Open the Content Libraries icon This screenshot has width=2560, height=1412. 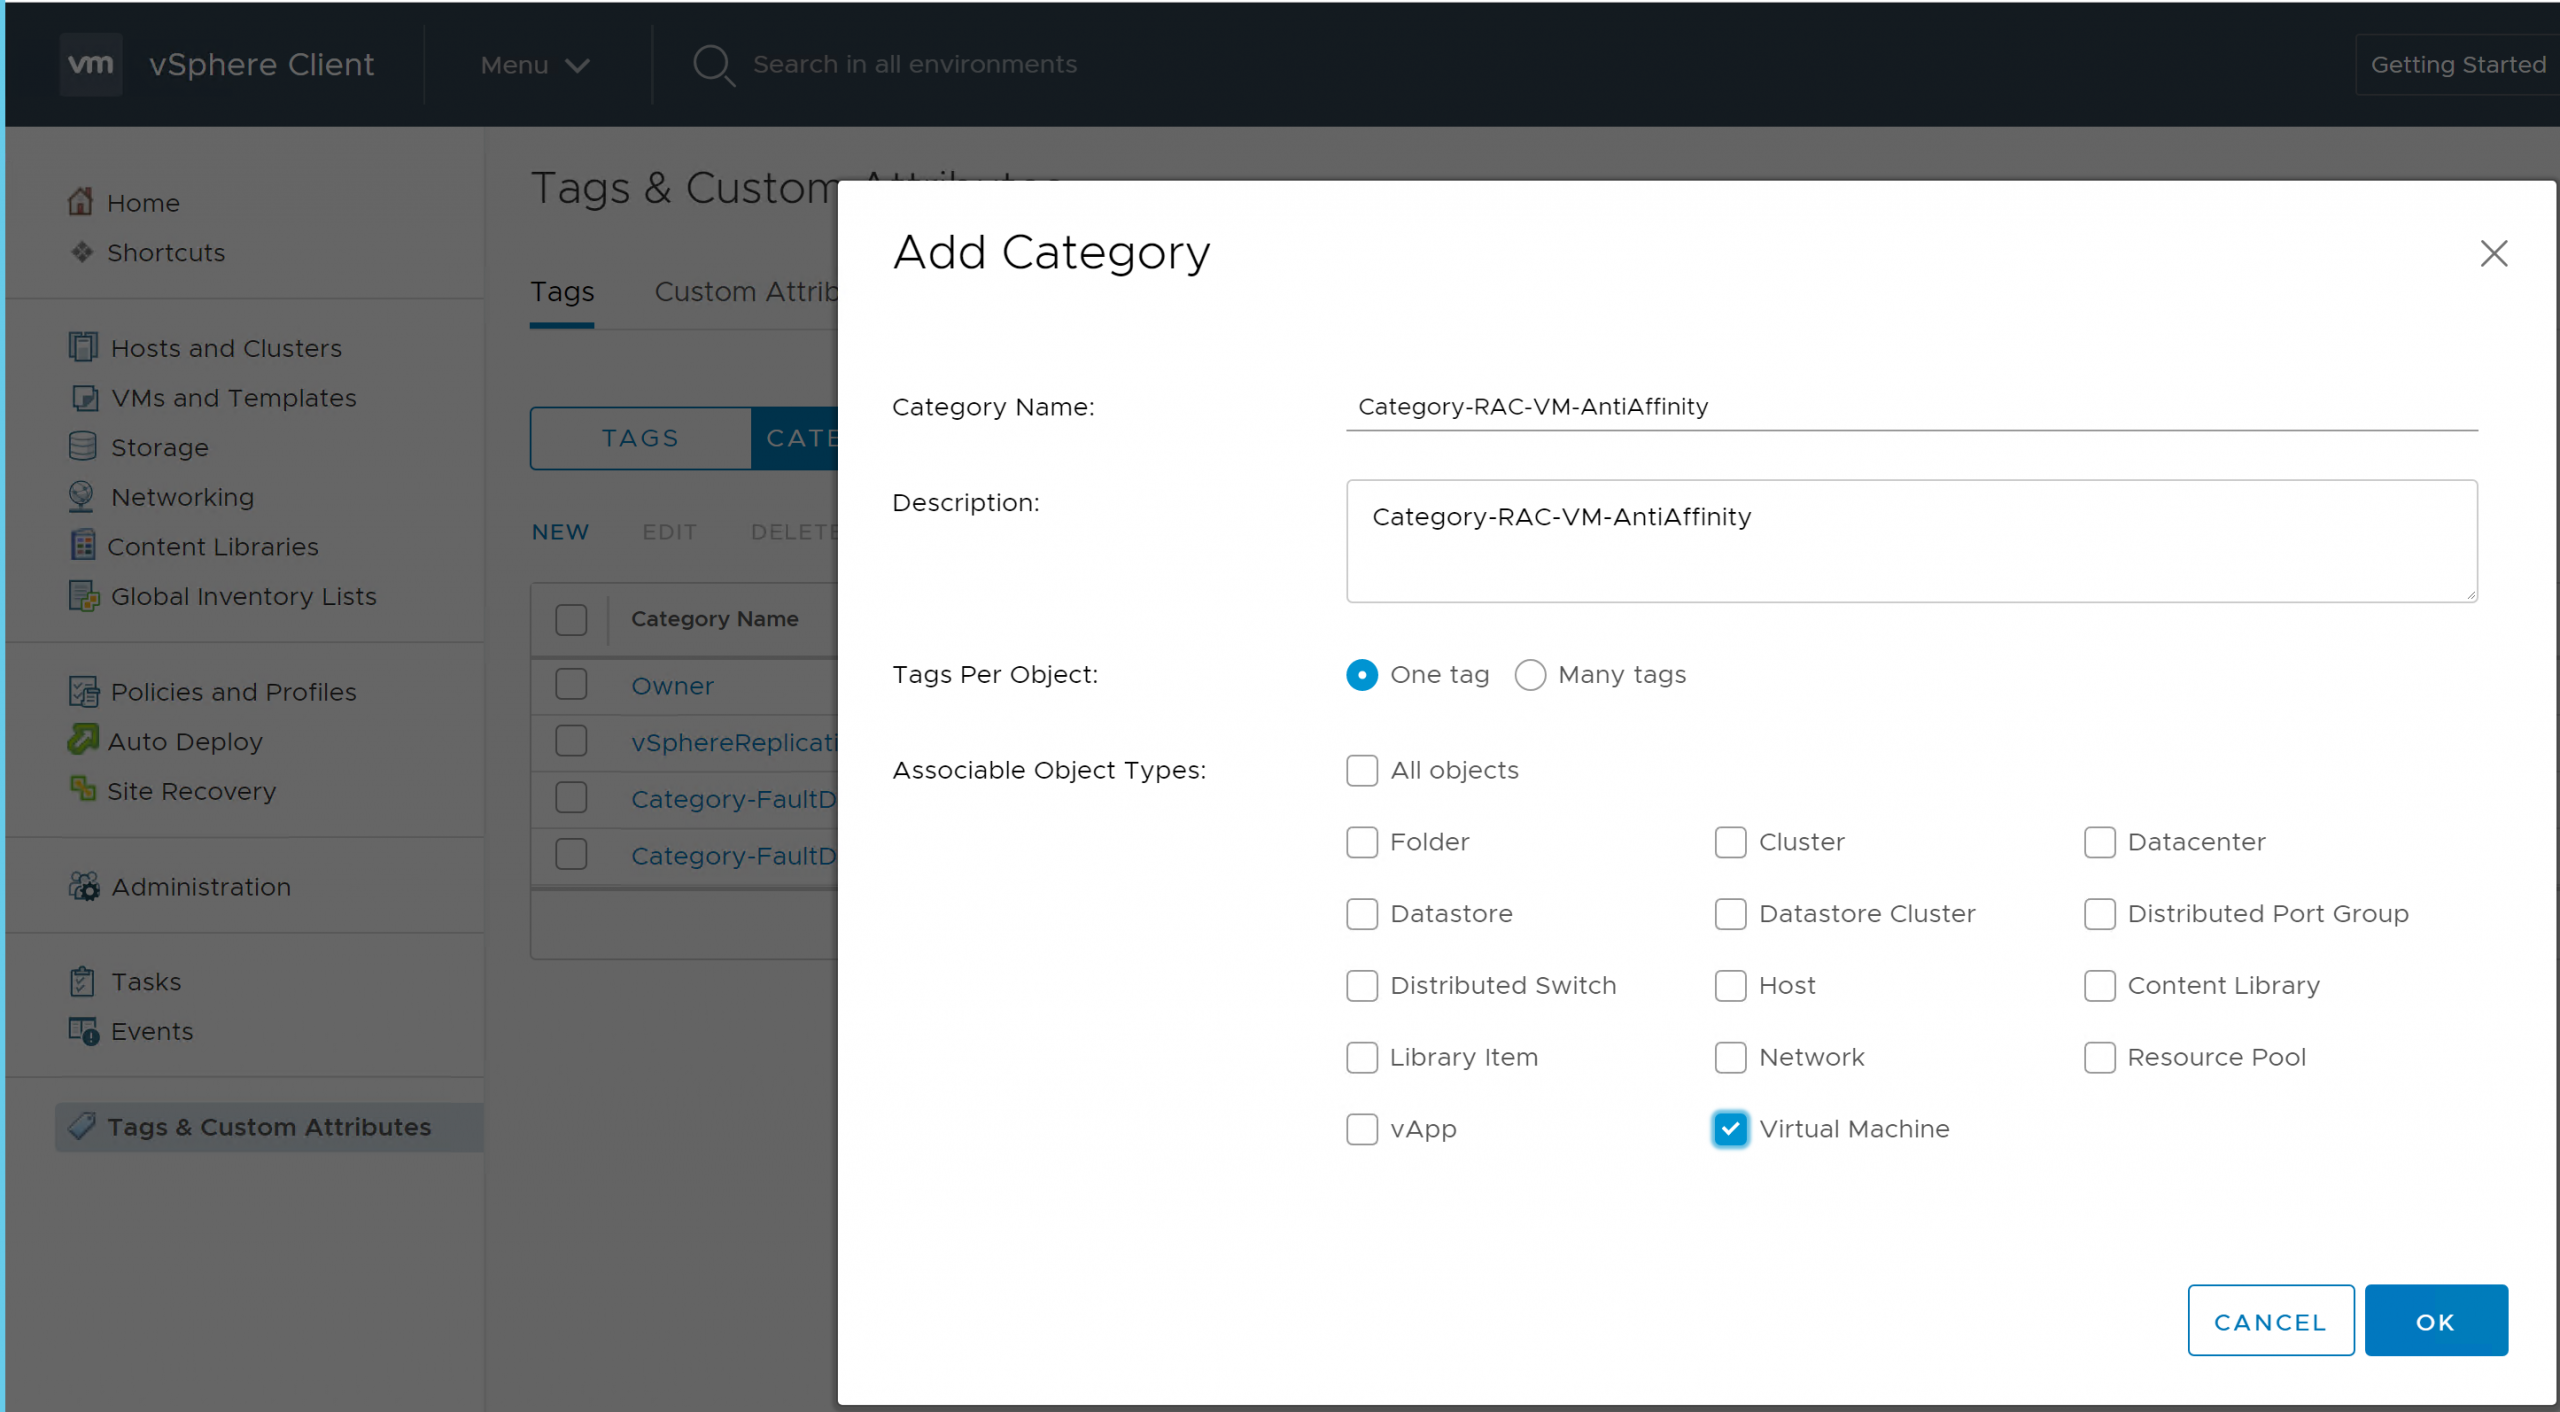(x=83, y=545)
